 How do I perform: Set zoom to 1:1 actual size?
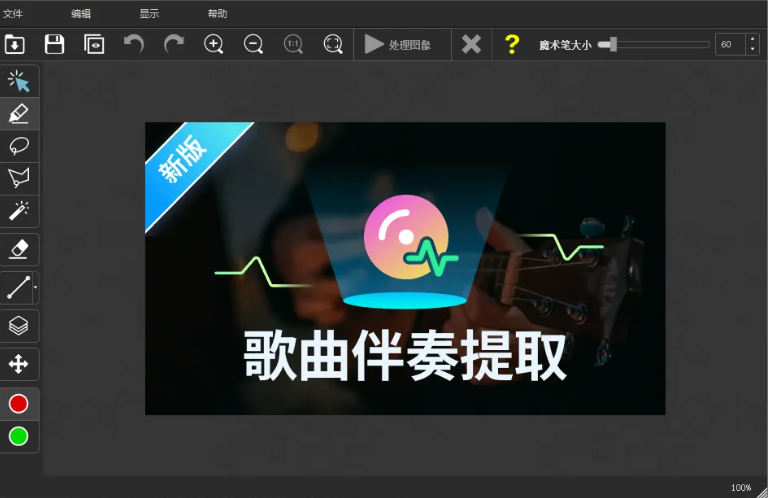(x=293, y=45)
